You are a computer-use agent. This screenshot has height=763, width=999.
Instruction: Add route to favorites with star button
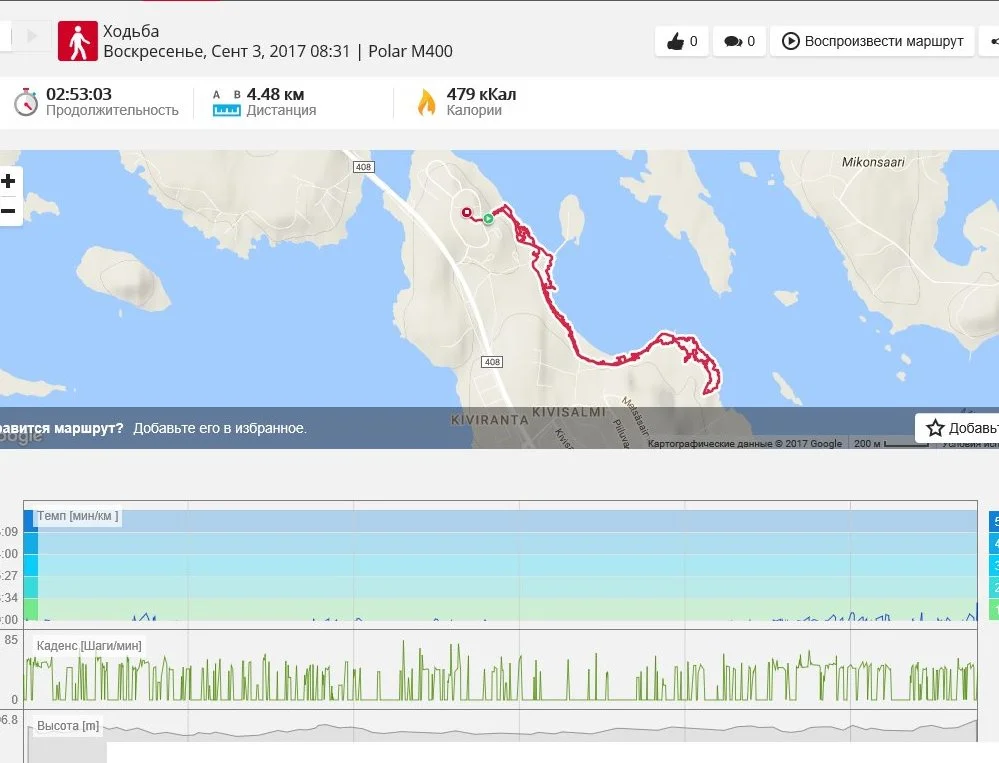coord(958,428)
